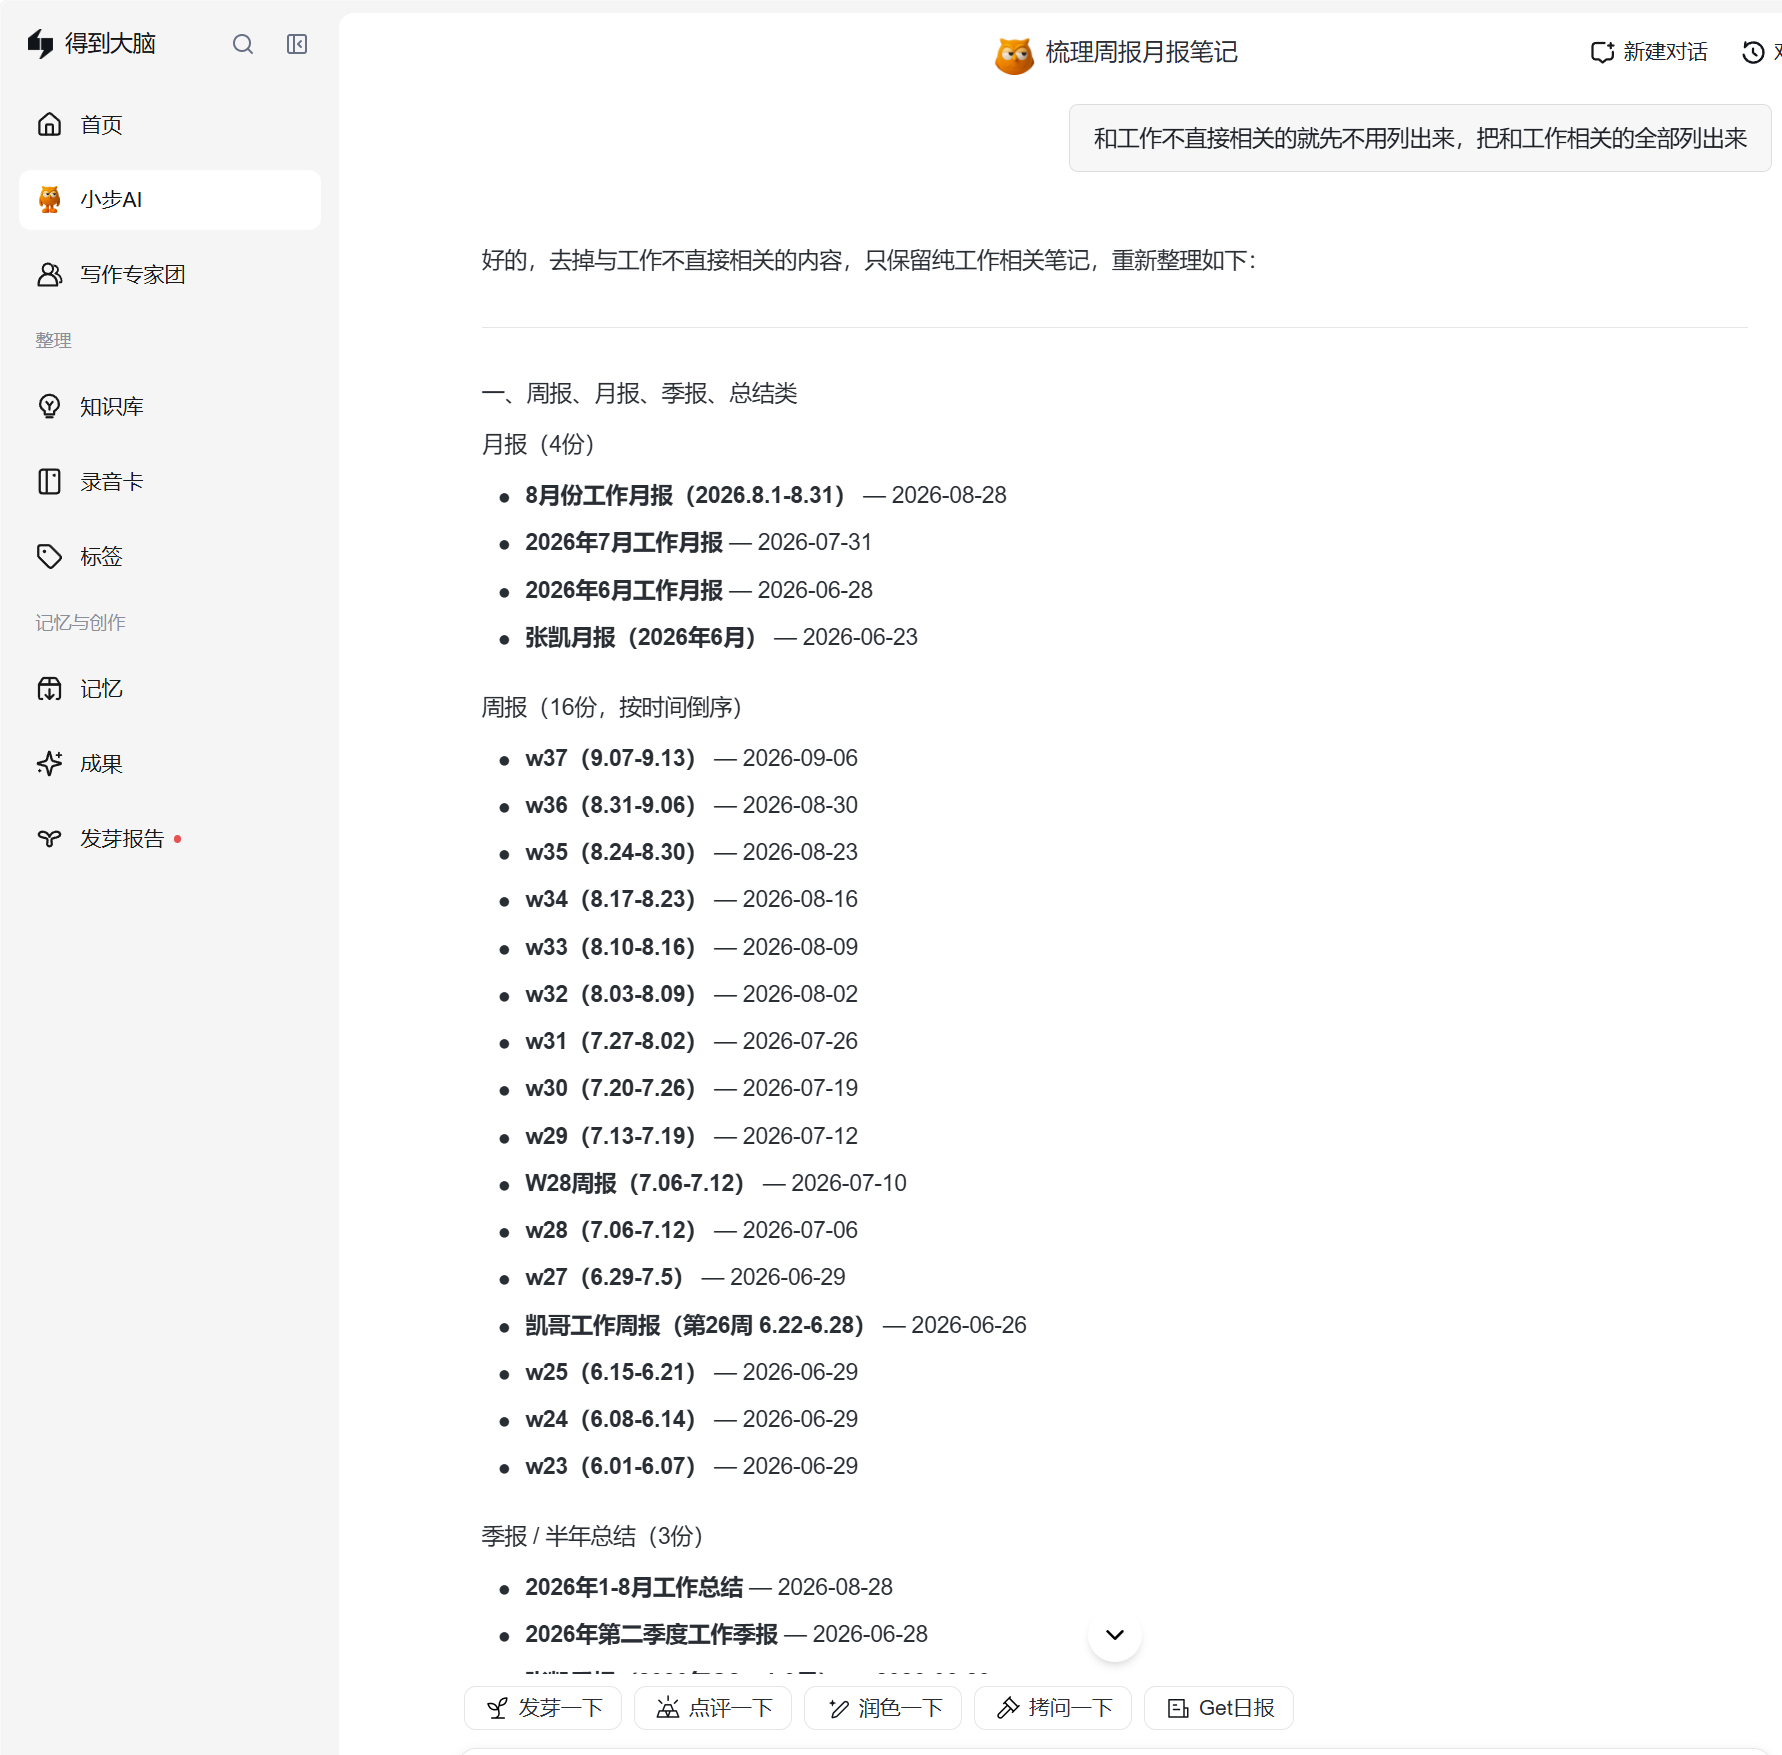Click 2026年第二季度工作季报 entry
Image resolution: width=1782 pixels, height=1755 pixels.
click(726, 1634)
